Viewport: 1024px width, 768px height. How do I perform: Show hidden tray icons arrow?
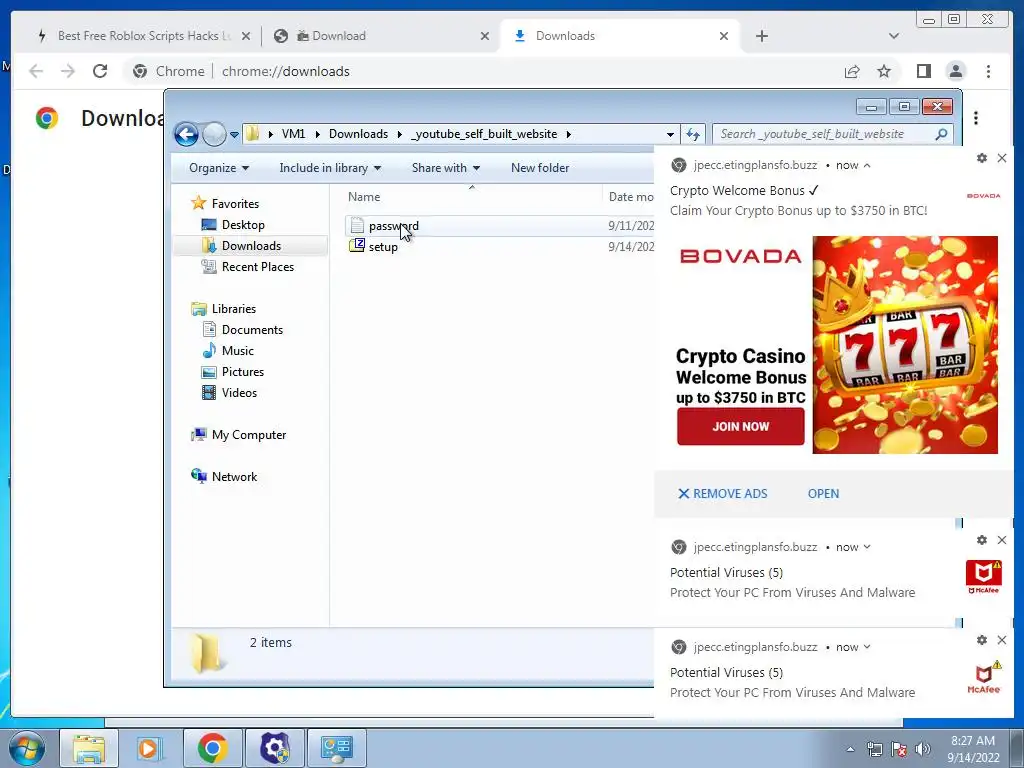850,749
